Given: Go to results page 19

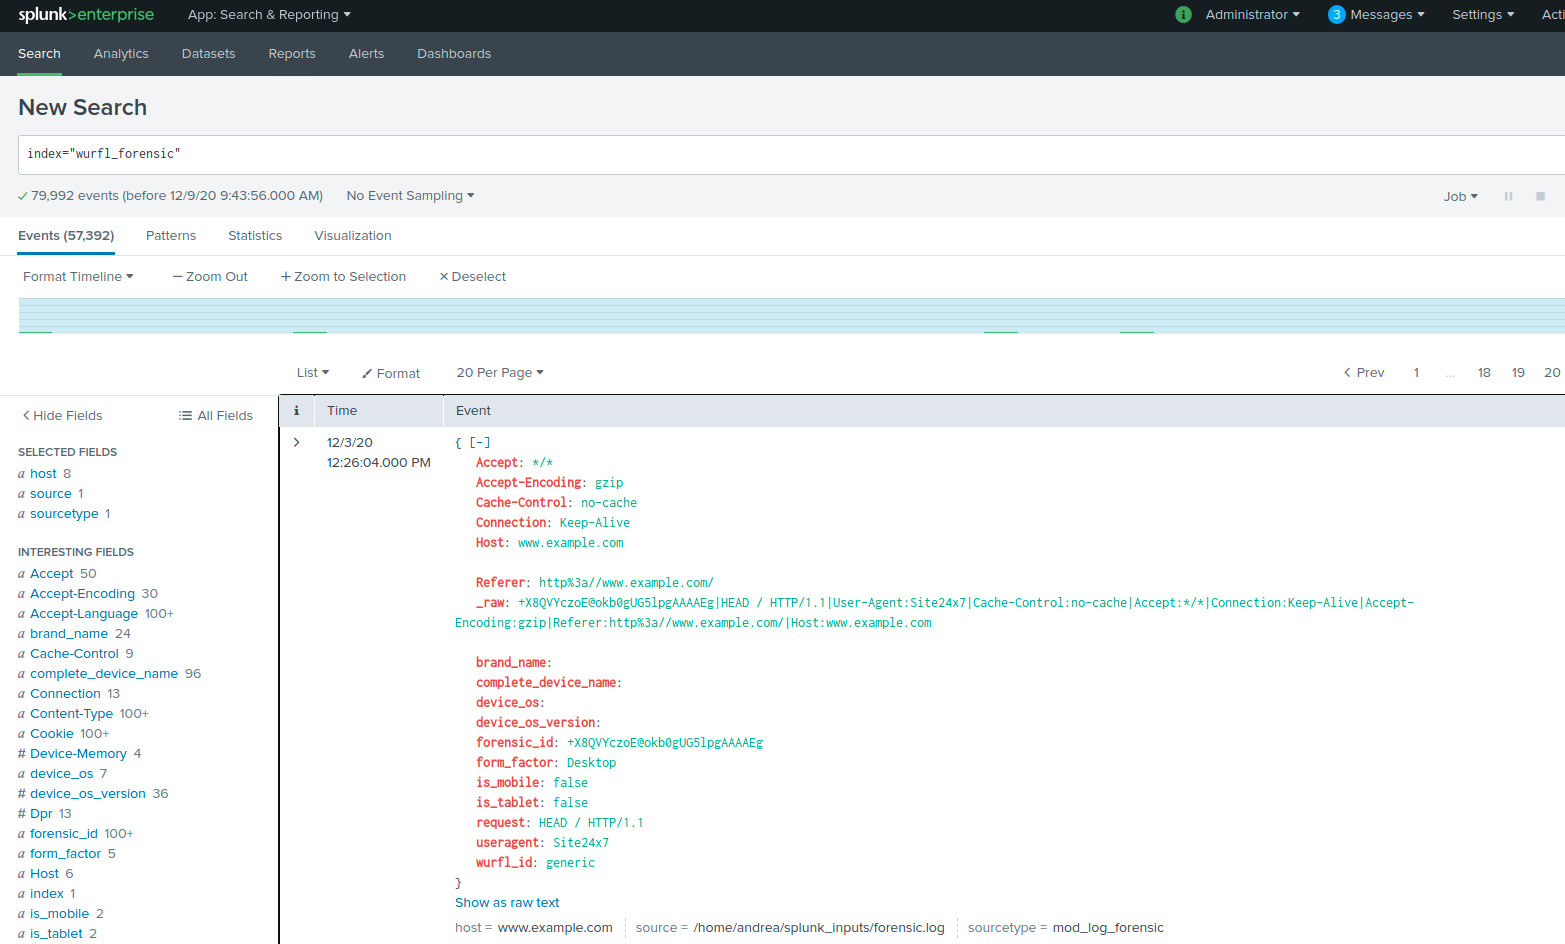Looking at the screenshot, I should click(x=1518, y=373).
